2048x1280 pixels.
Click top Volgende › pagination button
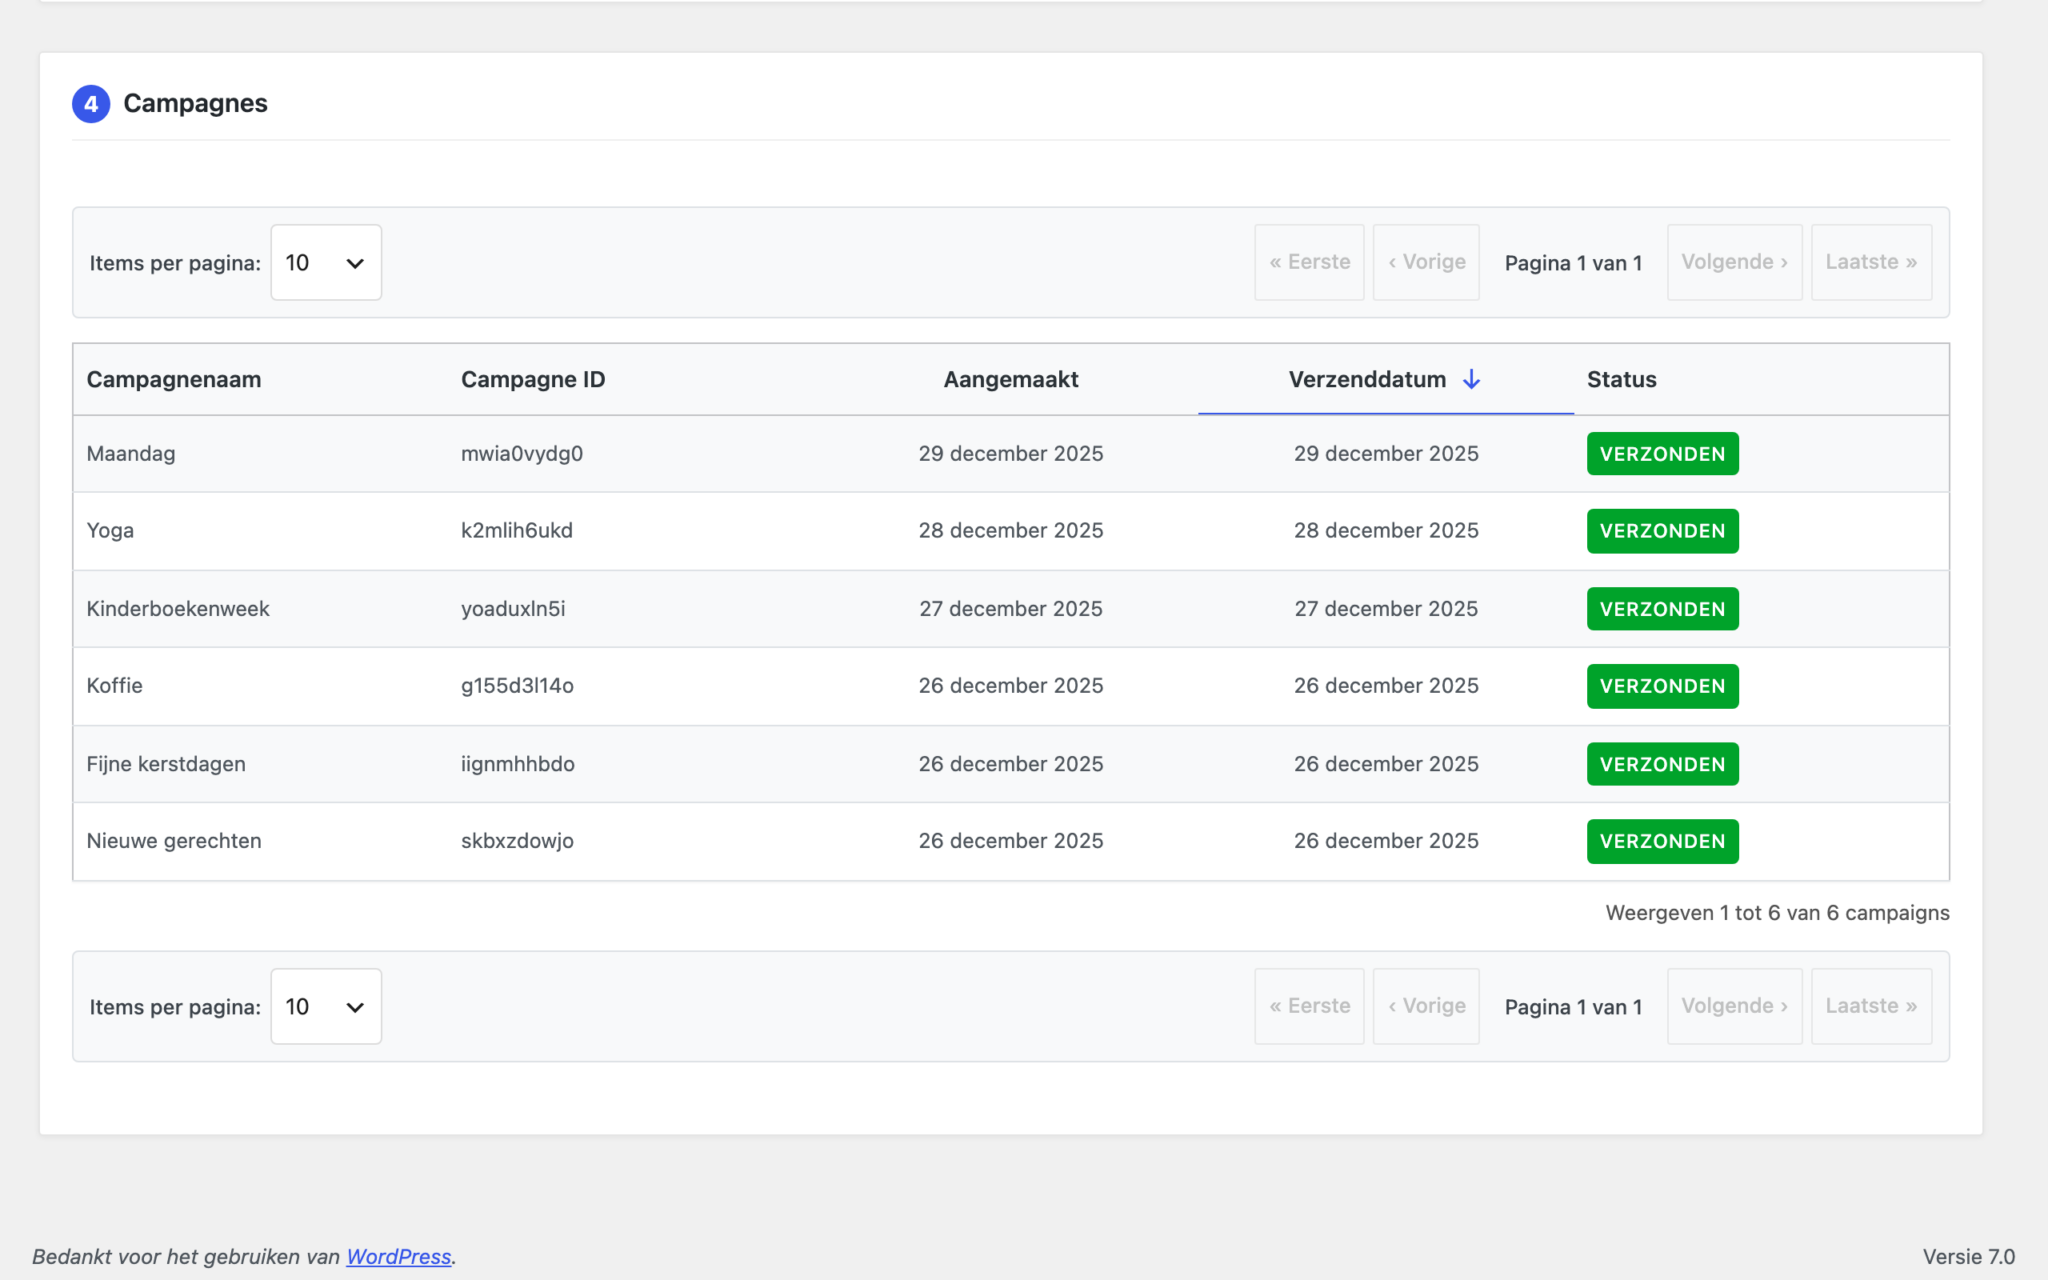[x=1734, y=262]
